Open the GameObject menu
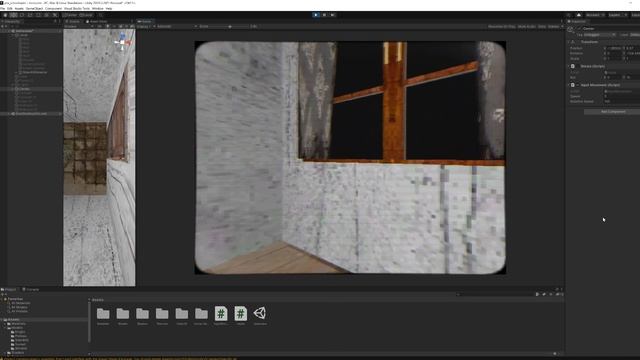This screenshot has width=640, height=360. coord(34,8)
